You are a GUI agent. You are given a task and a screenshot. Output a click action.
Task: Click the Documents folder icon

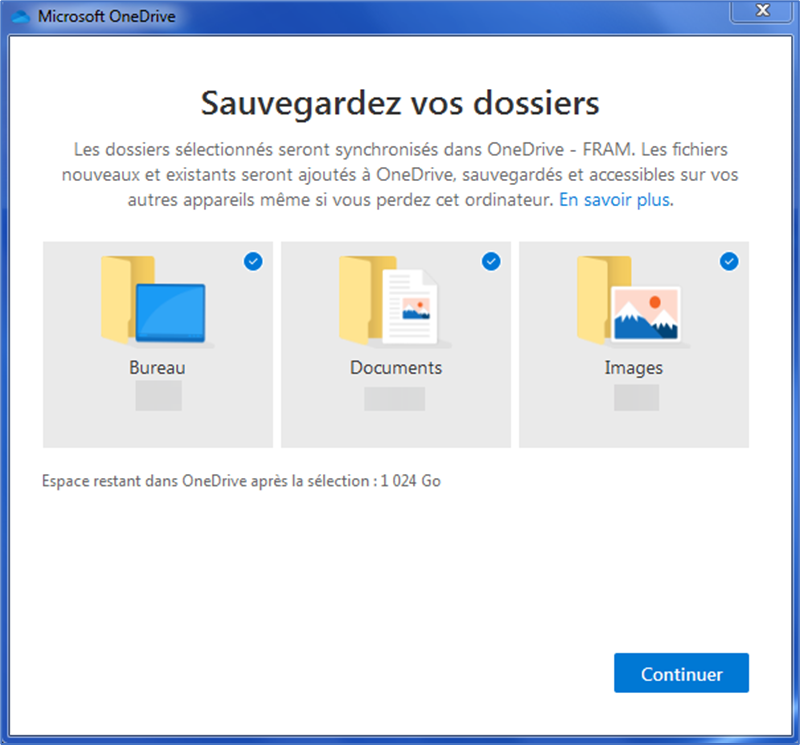coord(395,301)
